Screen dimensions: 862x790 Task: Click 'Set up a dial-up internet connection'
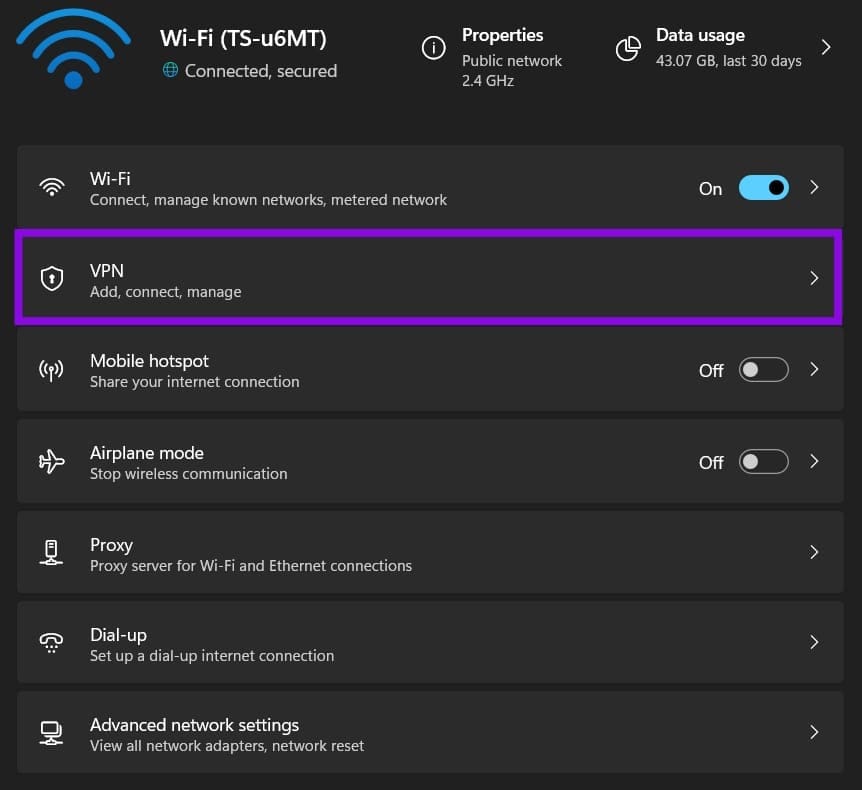[212, 656]
